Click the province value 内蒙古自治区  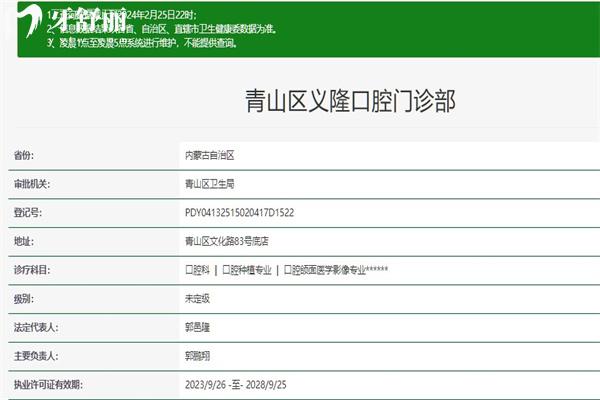[210, 155]
